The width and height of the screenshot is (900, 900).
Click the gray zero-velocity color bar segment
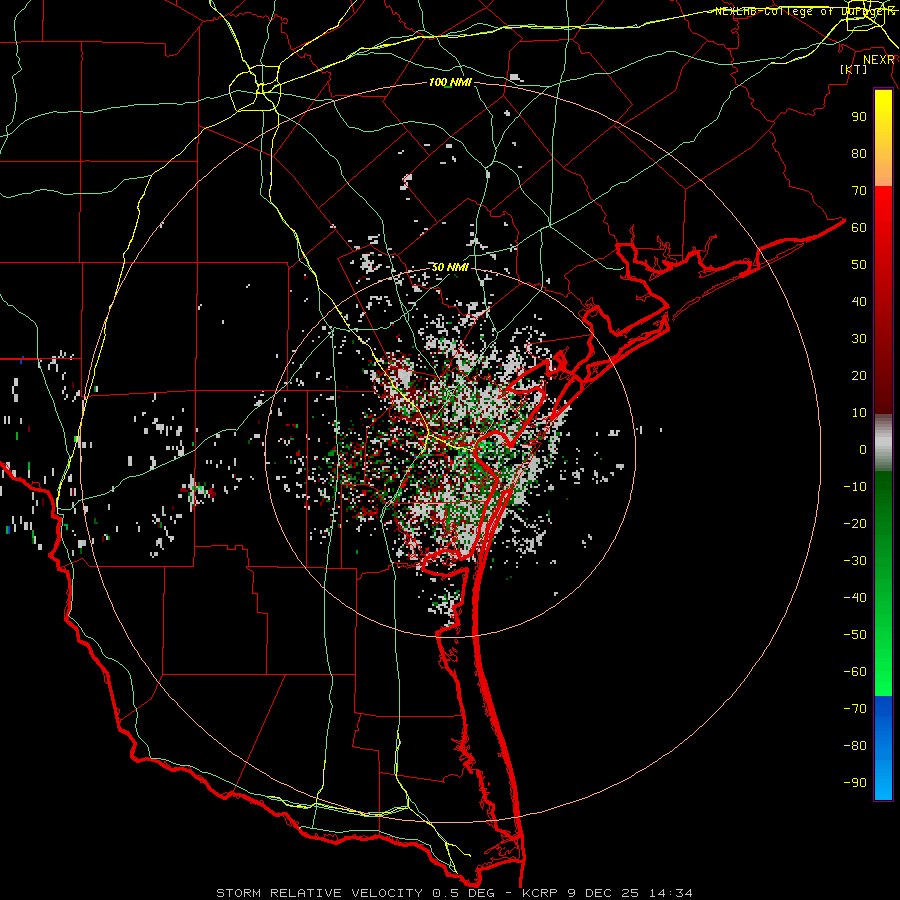click(x=883, y=443)
